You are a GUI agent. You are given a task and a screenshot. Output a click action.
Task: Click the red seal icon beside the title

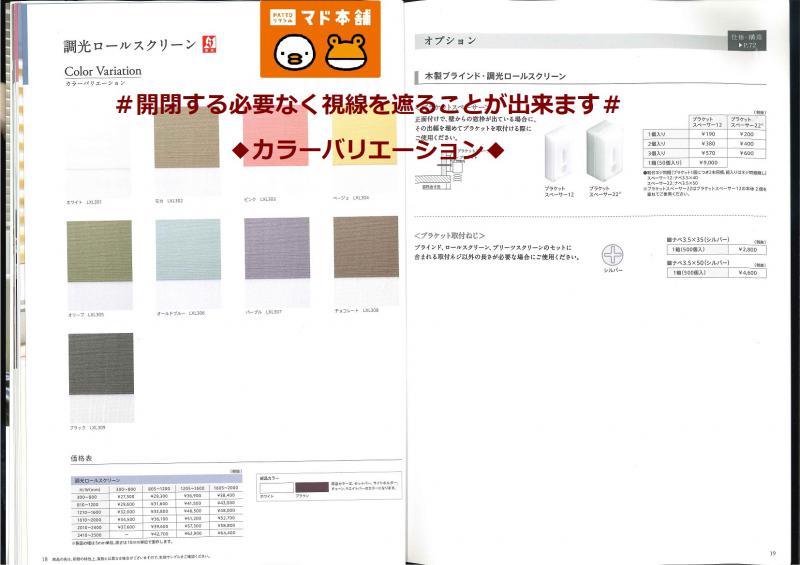209,46
